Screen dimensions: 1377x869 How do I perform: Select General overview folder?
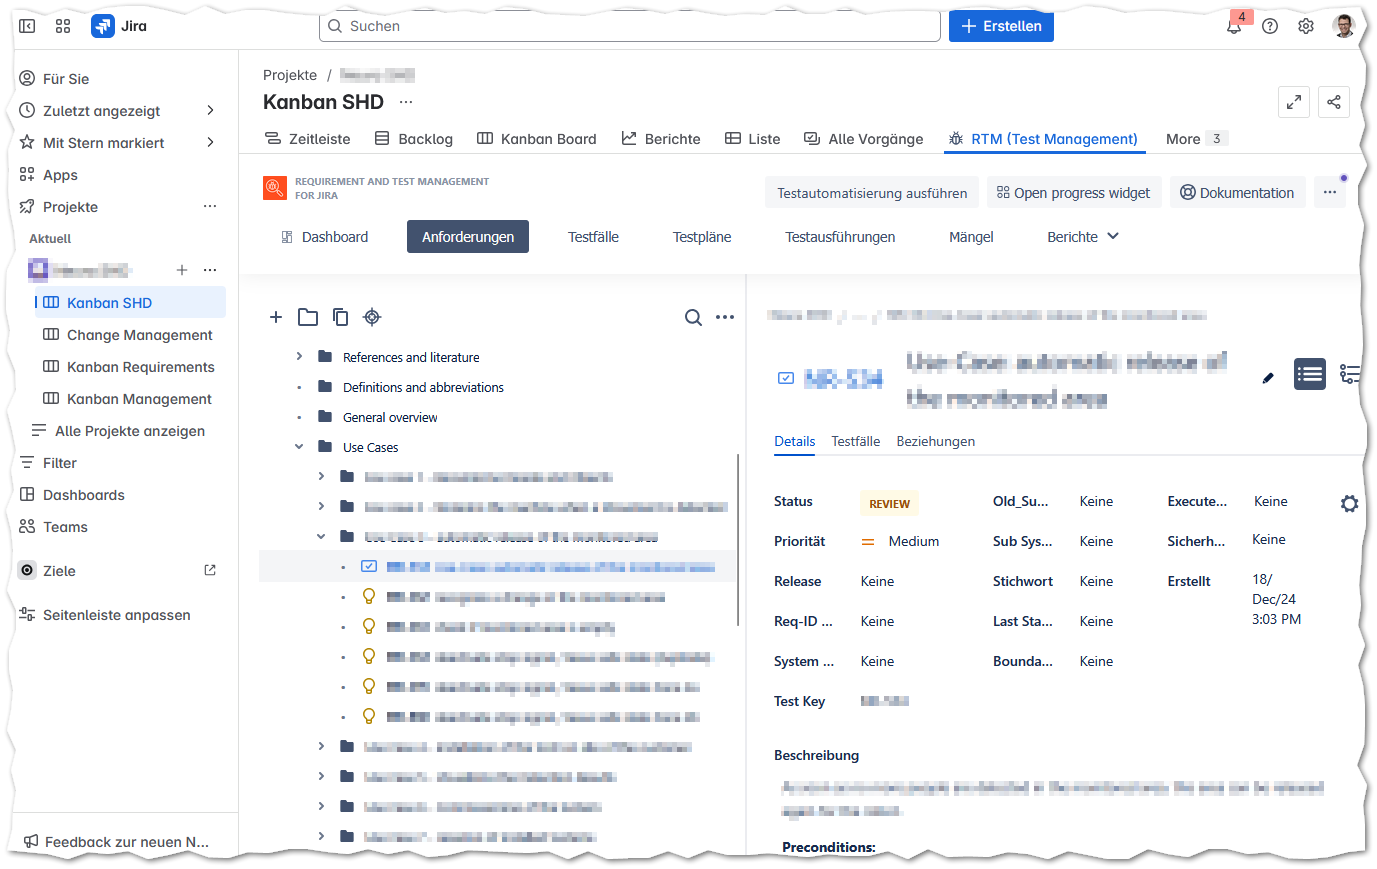click(390, 417)
